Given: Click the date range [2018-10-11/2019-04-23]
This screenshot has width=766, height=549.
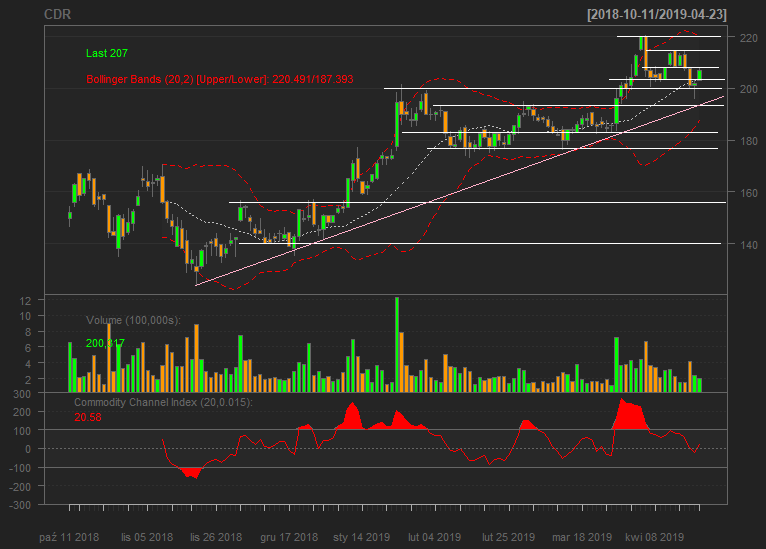Looking at the screenshot, I should coord(657,14).
